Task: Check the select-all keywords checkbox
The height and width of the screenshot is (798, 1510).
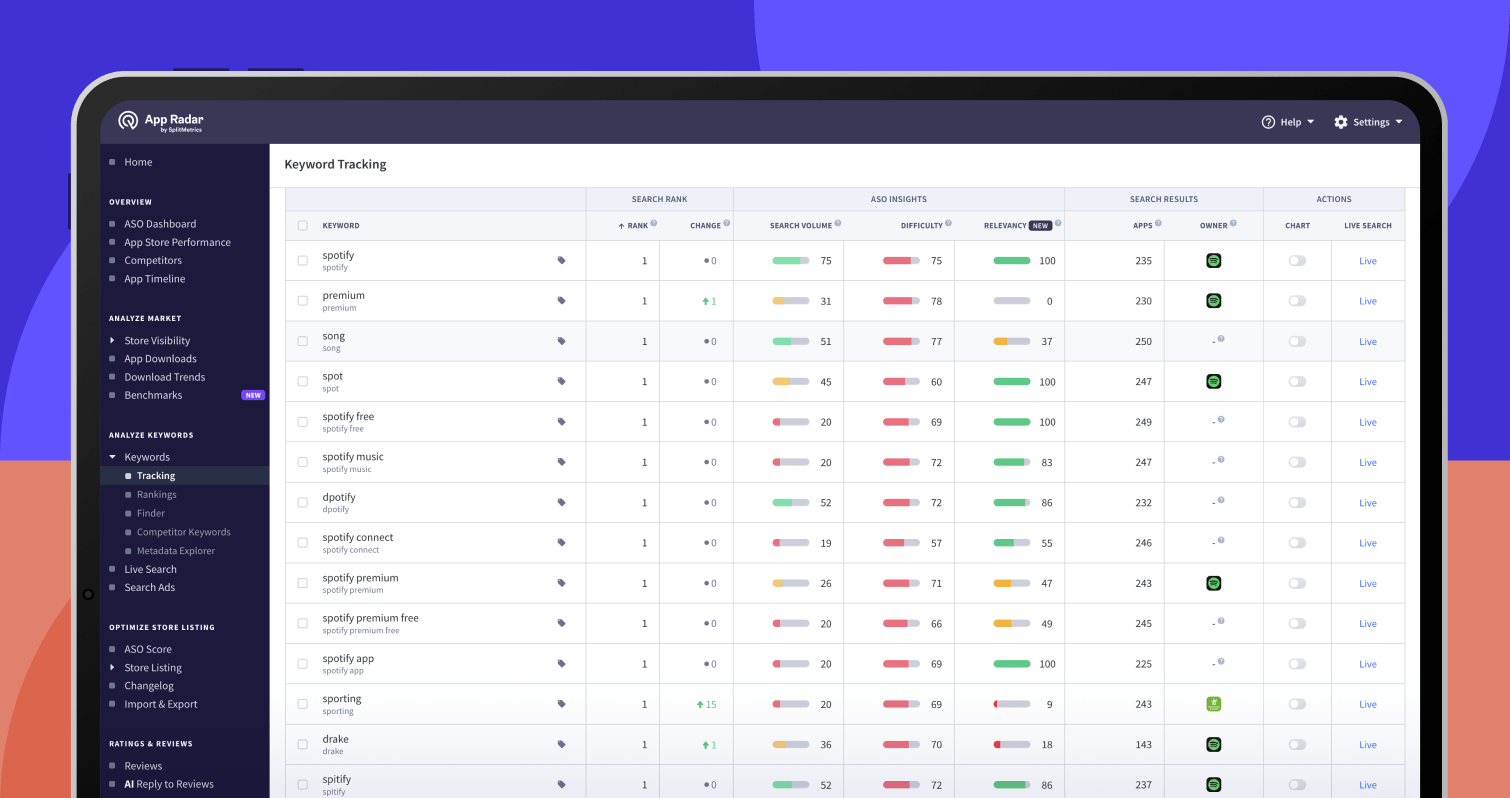Action: (x=303, y=226)
